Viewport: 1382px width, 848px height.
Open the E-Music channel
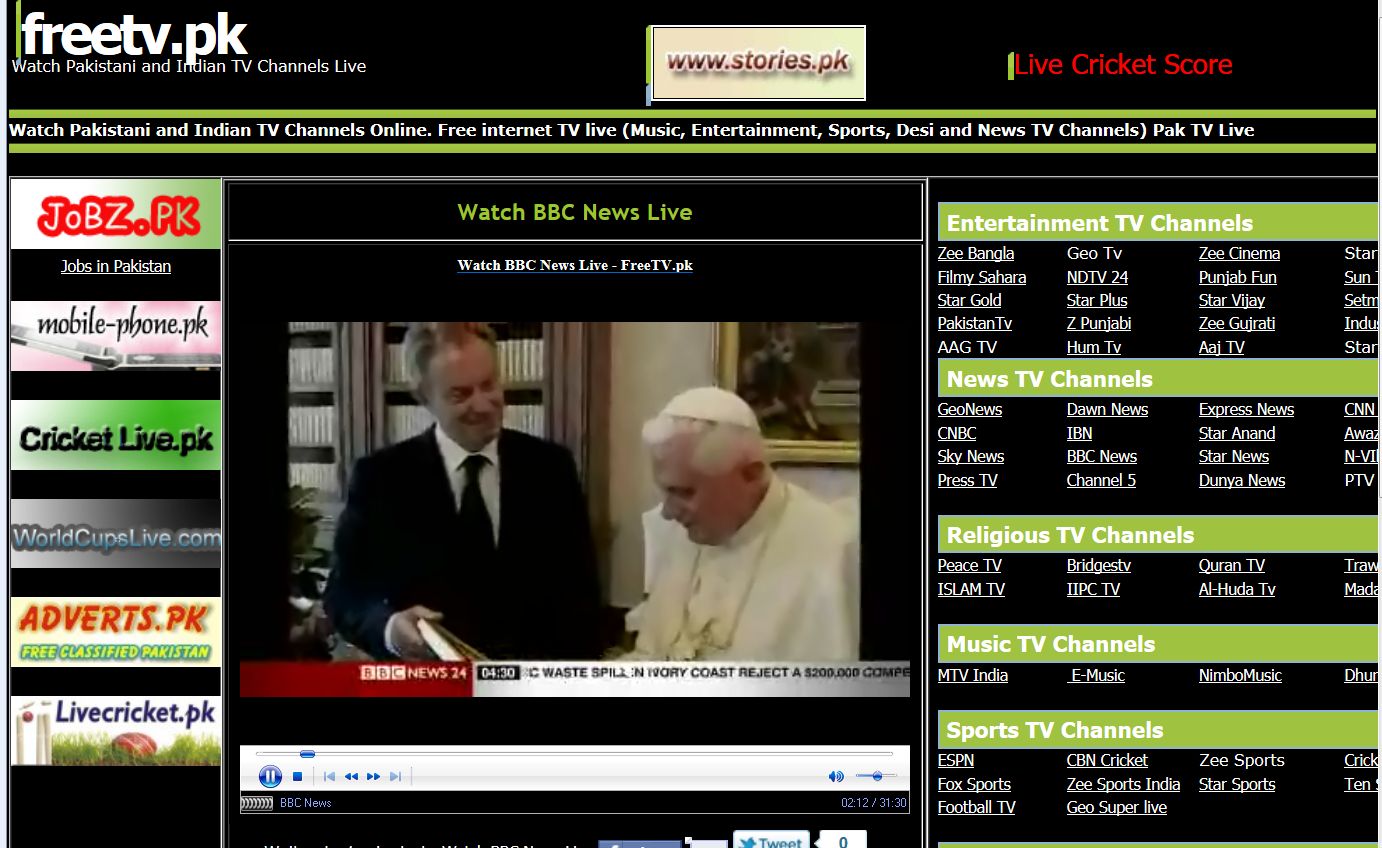(1097, 675)
